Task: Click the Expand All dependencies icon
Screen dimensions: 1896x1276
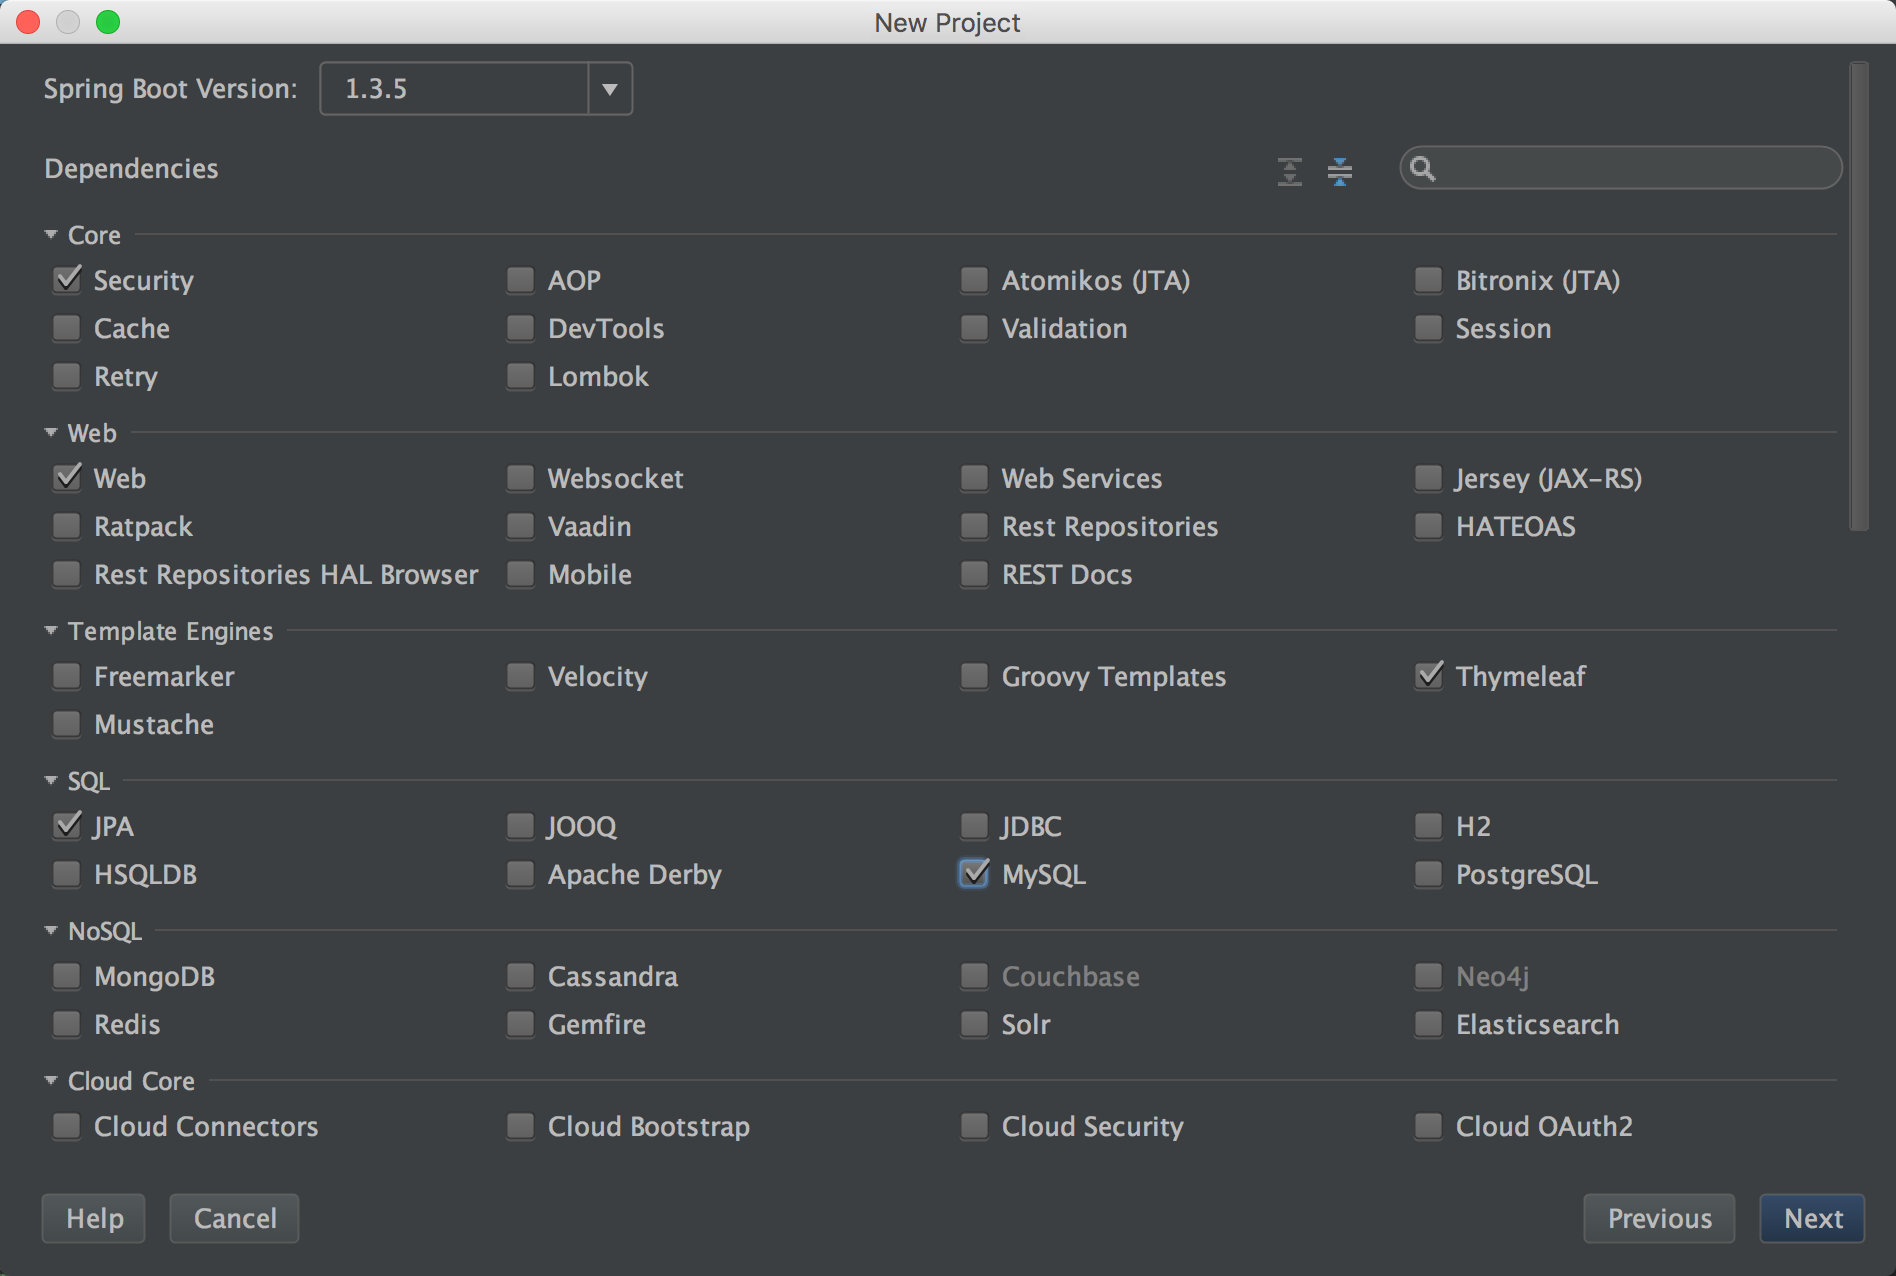Action: click(x=1290, y=171)
